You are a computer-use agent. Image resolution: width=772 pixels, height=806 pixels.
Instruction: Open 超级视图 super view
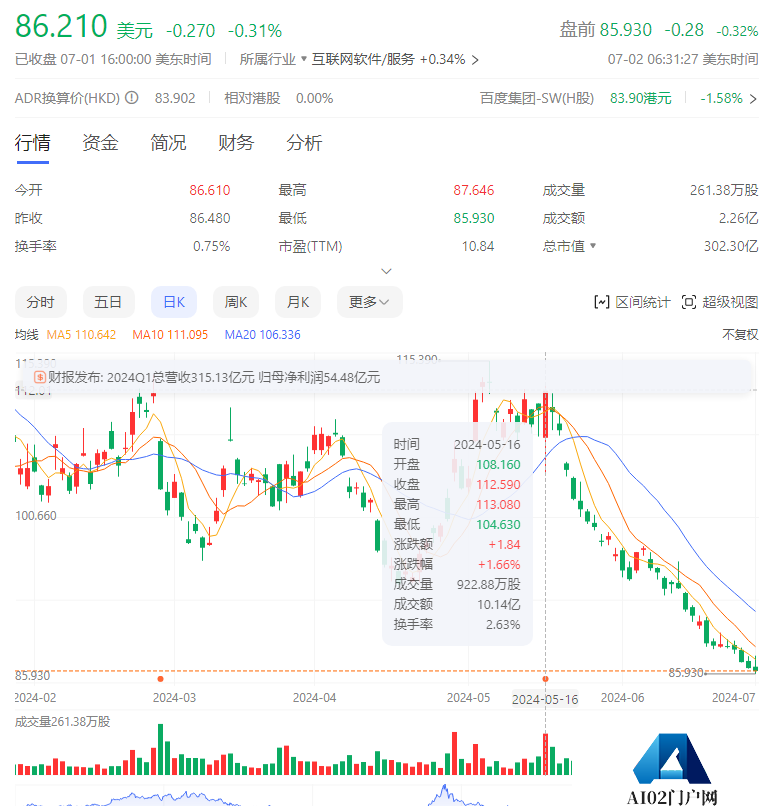tap(720, 302)
